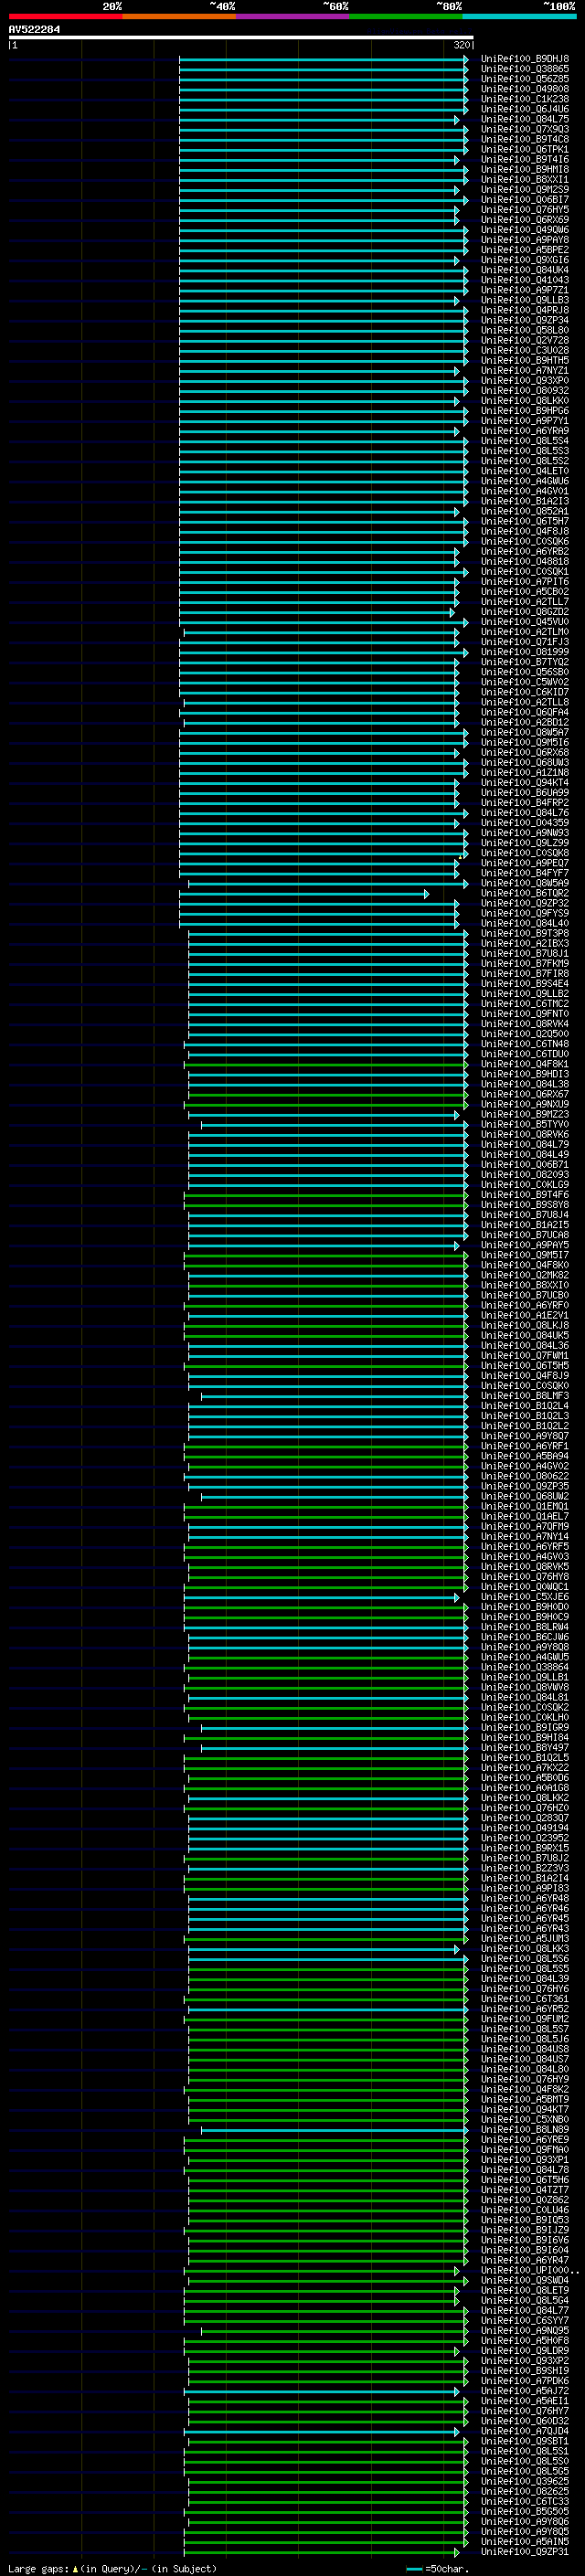585x2576 pixels.
Task: Click the orange ~40% identity legend bar
Action: point(179,16)
